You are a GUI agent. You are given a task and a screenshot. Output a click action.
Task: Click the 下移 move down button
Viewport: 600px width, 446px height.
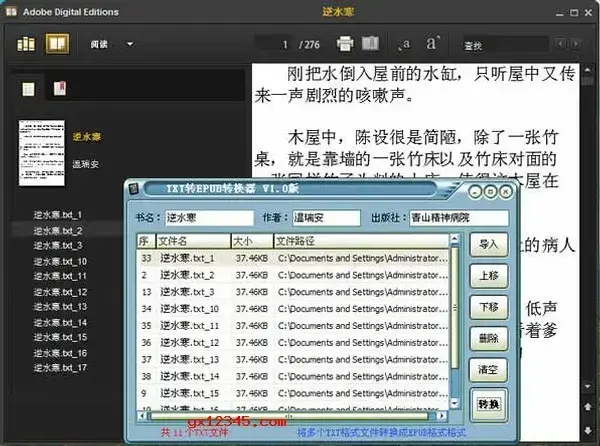point(489,307)
